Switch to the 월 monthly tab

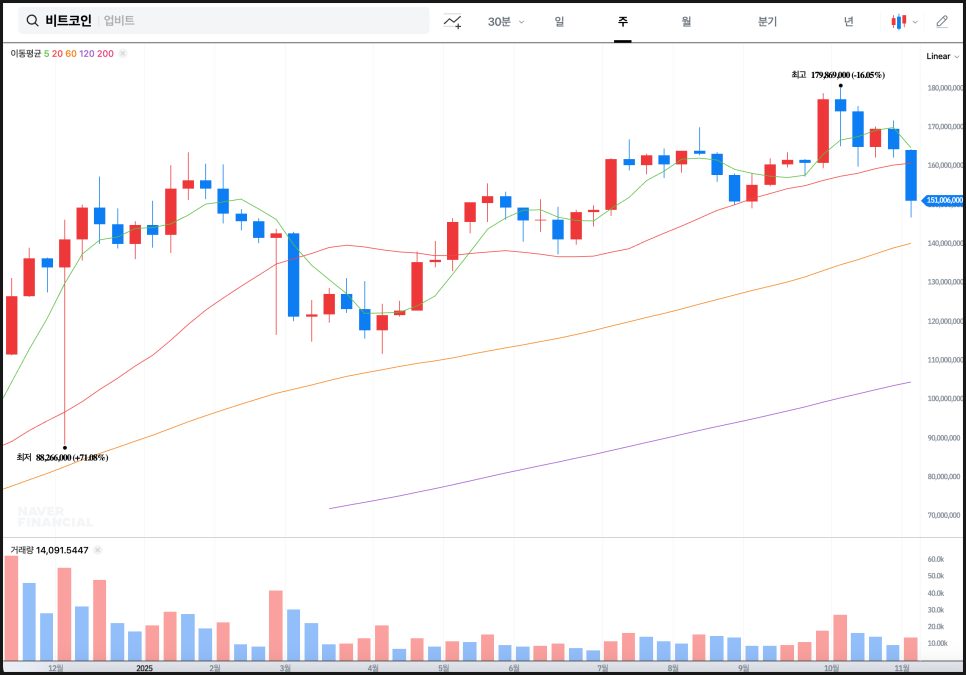point(686,21)
